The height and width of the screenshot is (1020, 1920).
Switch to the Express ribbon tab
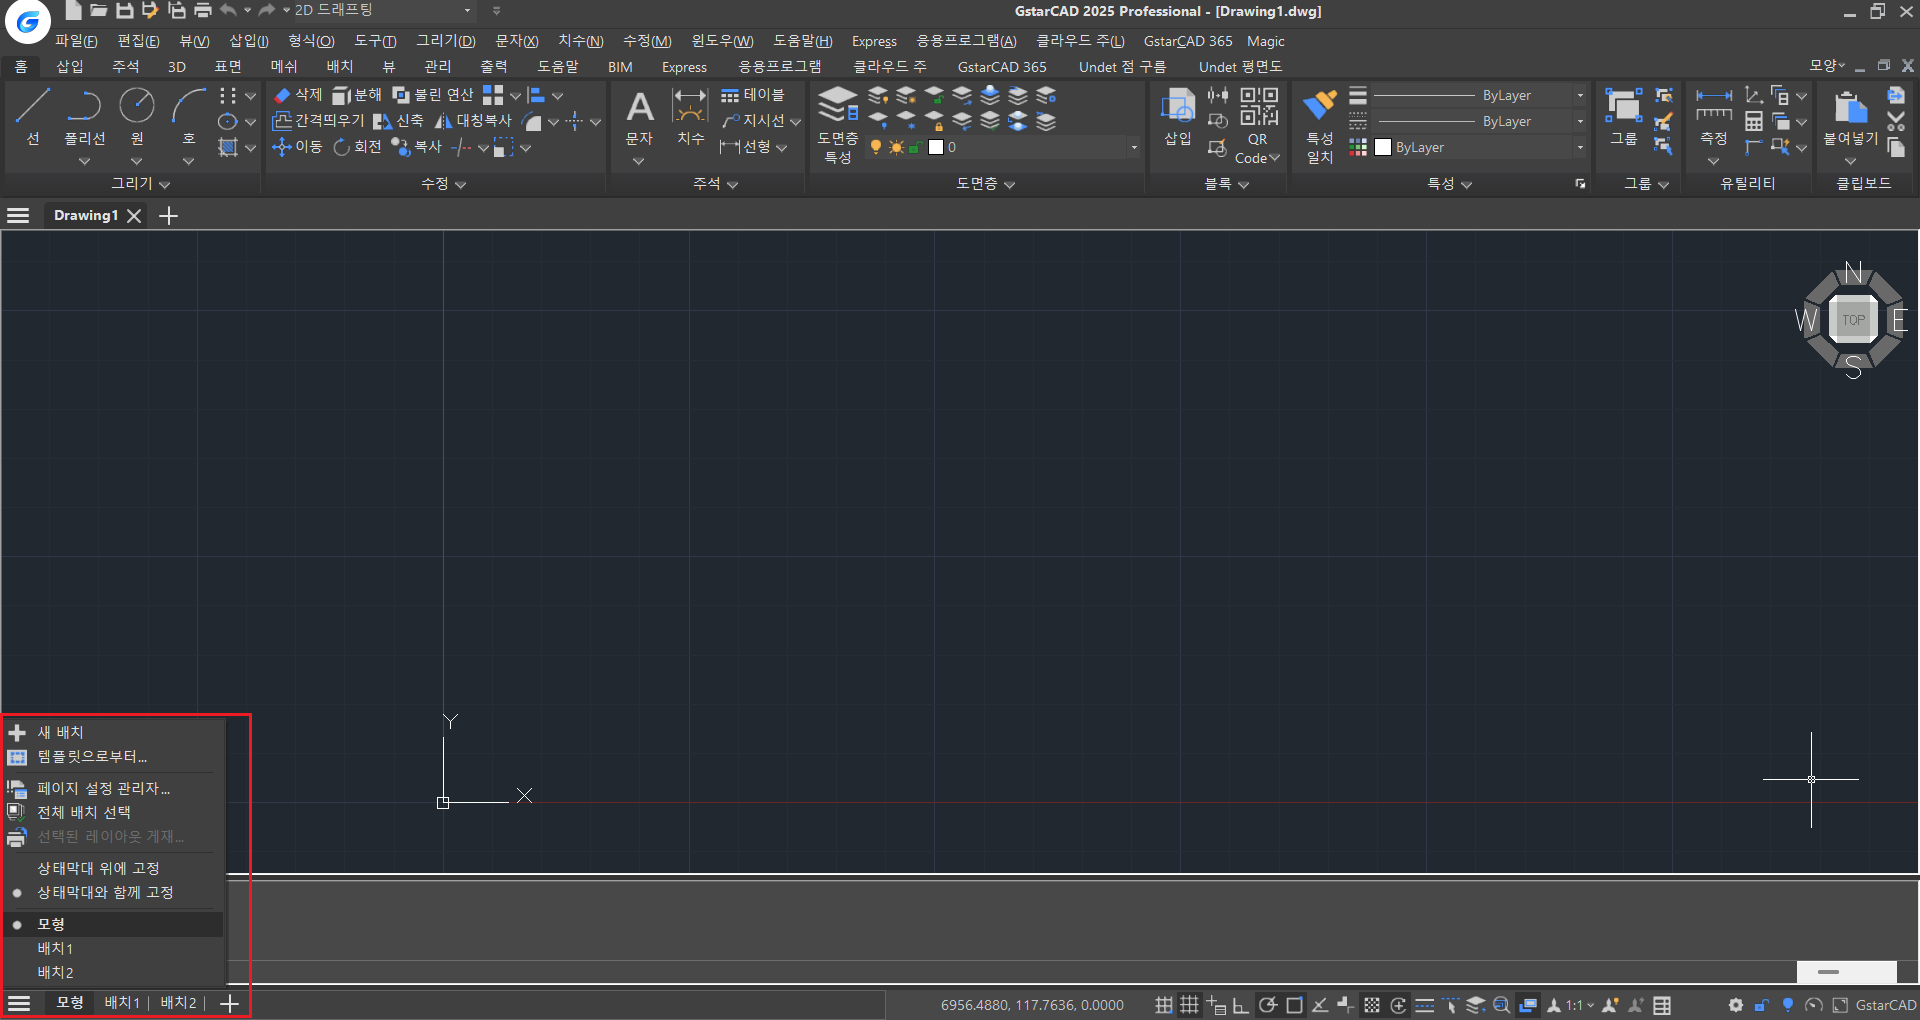tap(684, 67)
